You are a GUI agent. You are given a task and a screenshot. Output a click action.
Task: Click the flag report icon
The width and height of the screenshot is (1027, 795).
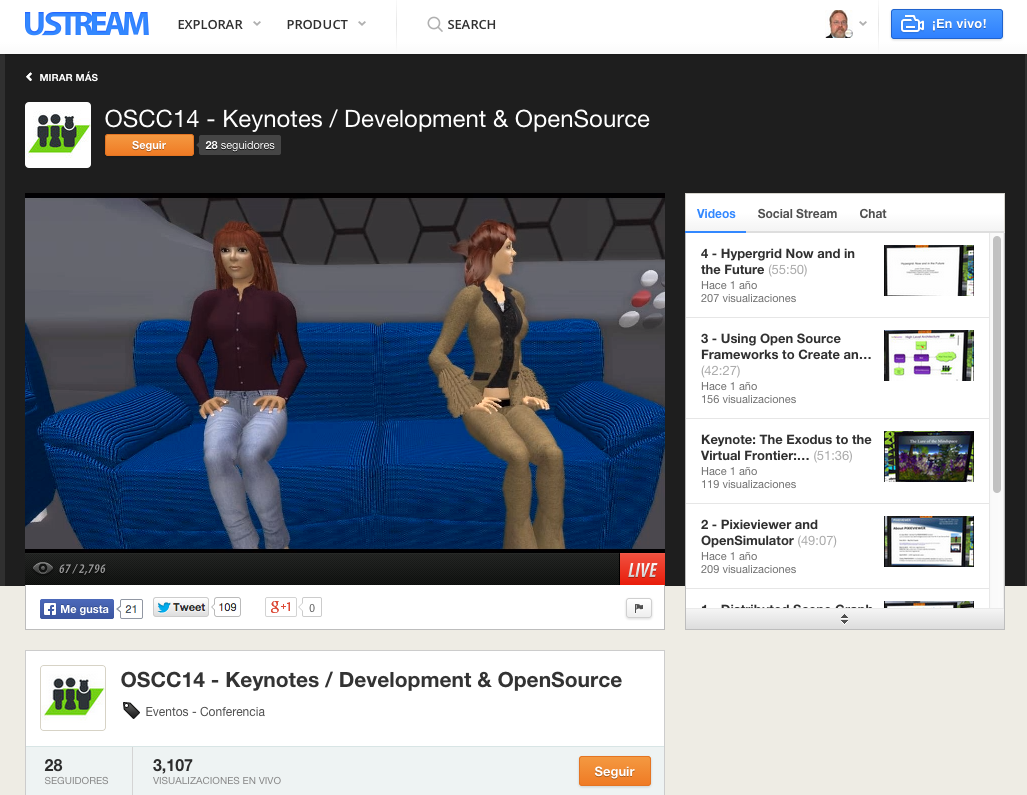pyautogui.click(x=639, y=608)
